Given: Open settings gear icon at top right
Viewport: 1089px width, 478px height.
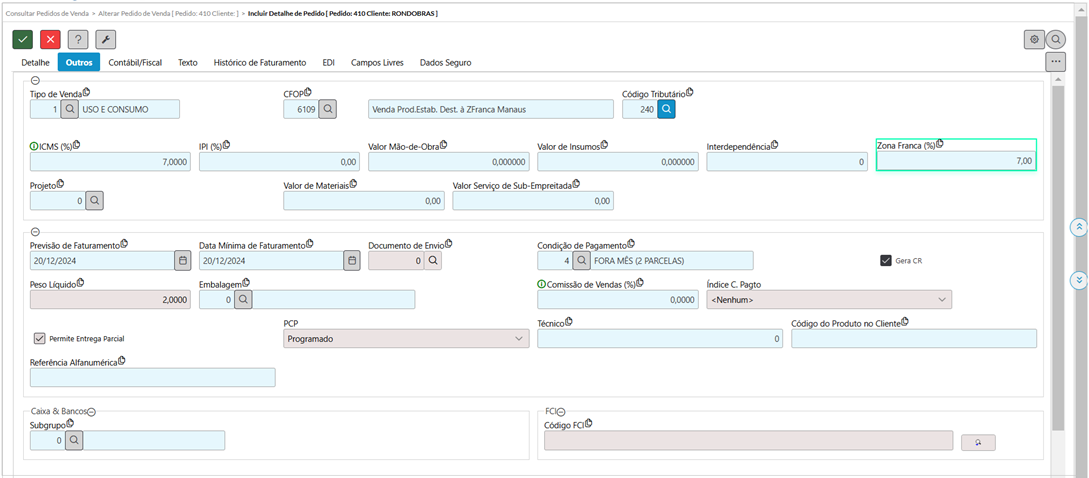Looking at the screenshot, I should (1034, 39).
